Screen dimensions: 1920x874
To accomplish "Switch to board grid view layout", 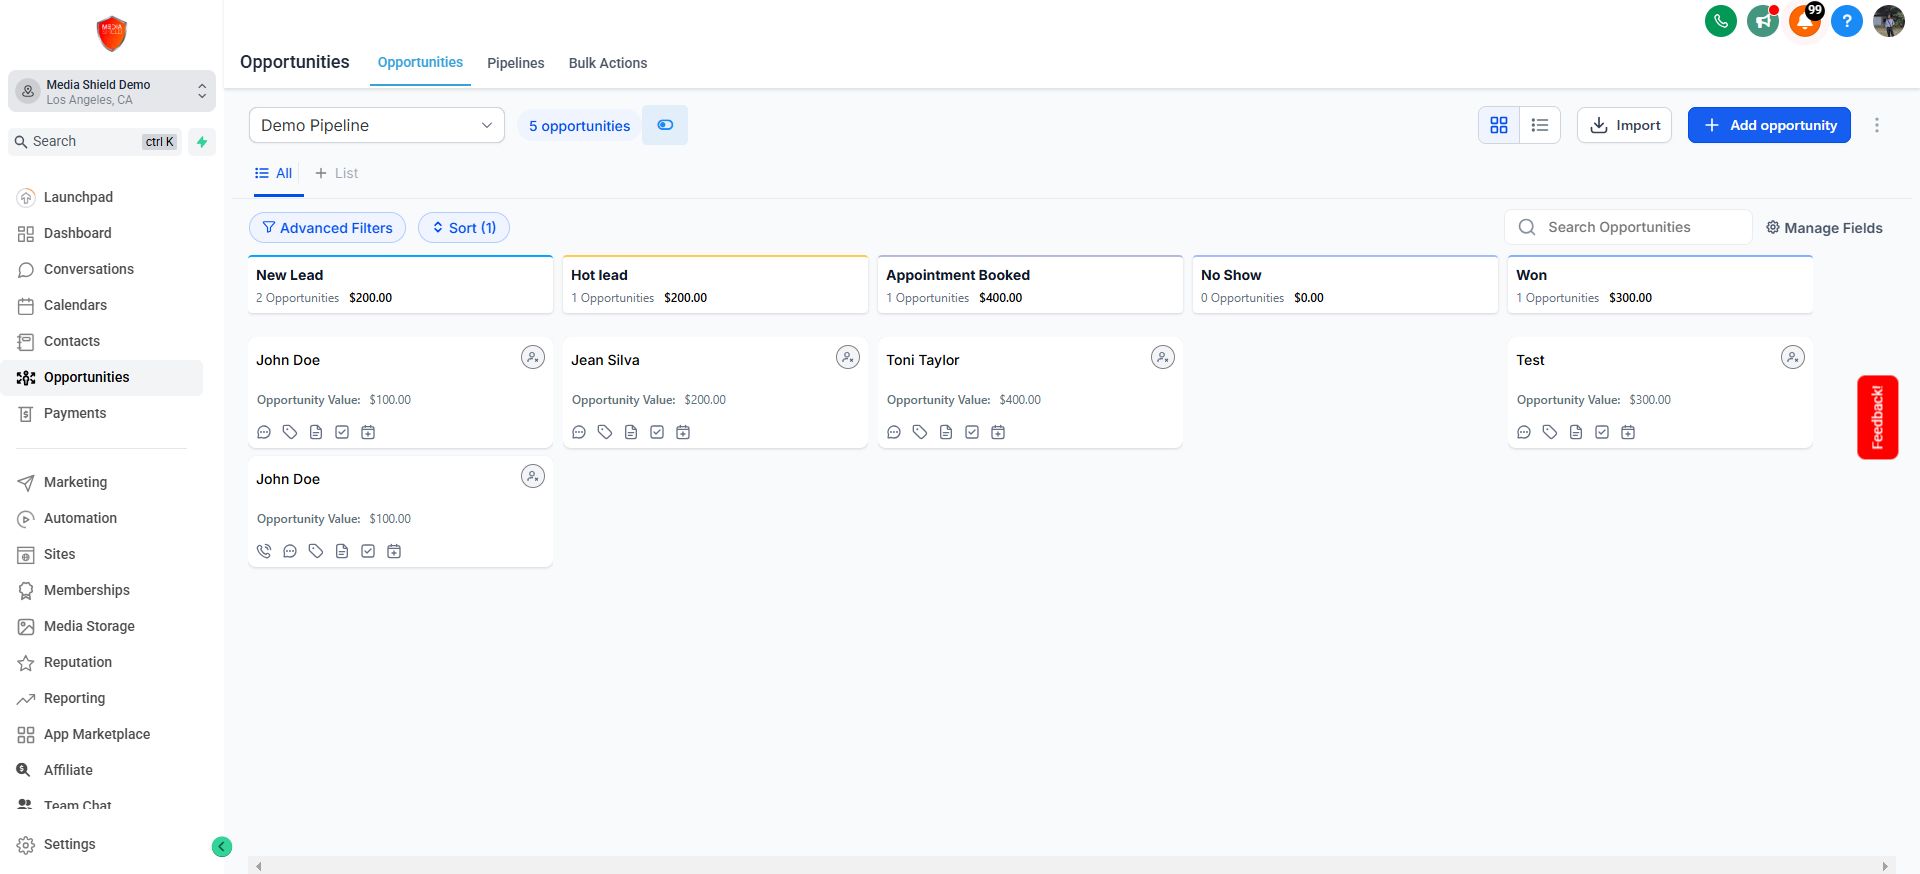I will tap(1498, 125).
